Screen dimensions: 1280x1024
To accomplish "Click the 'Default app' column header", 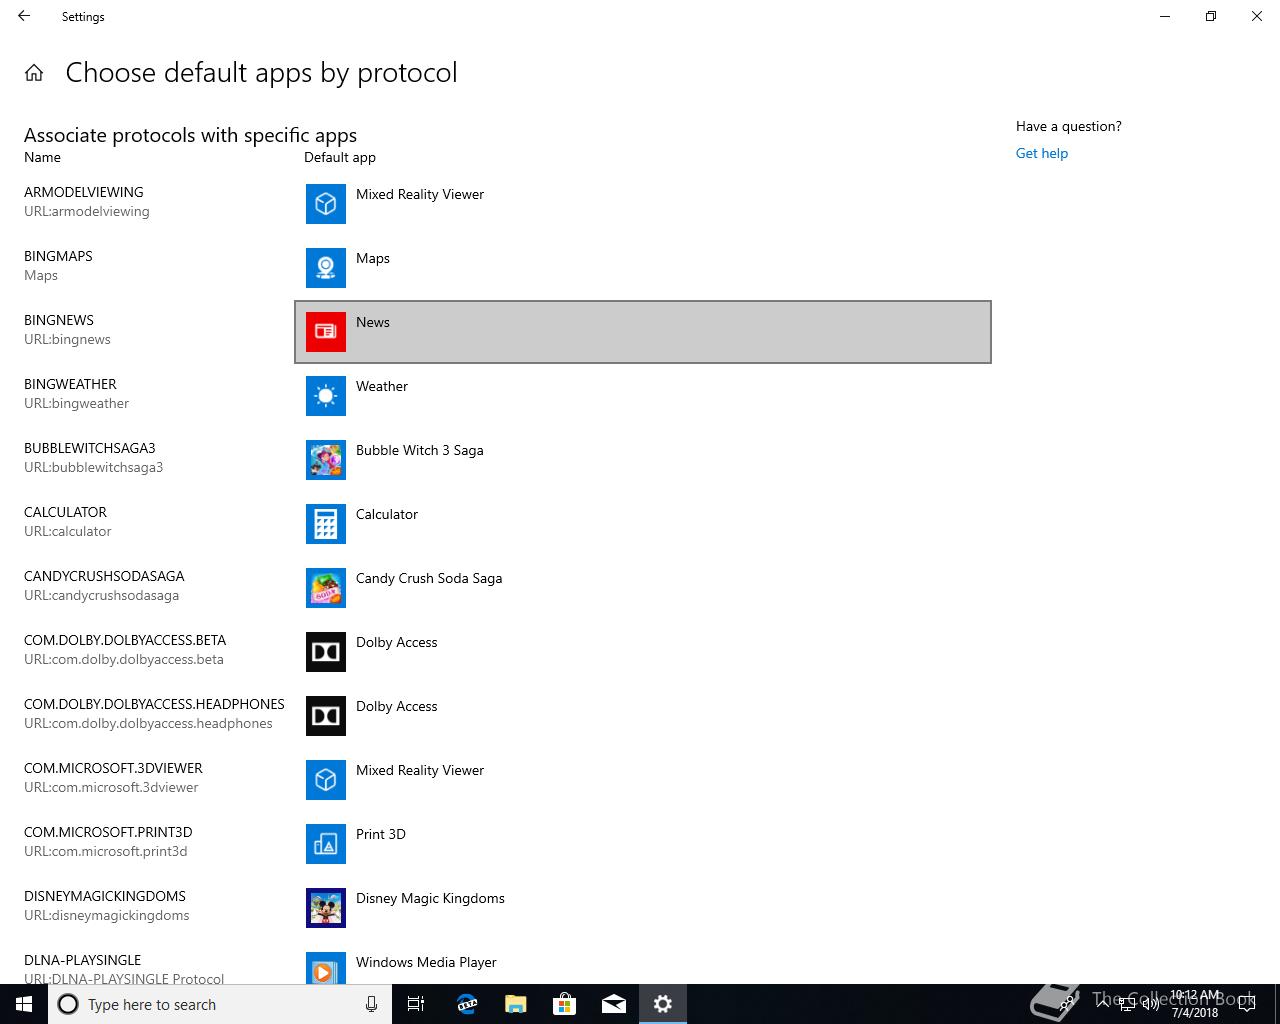I will tap(340, 157).
